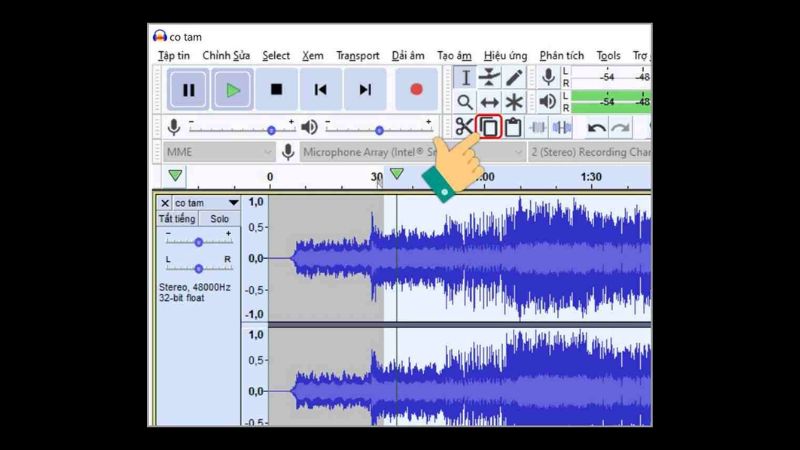
Task: Adjust the recording volume slider
Action: [x=241, y=130]
